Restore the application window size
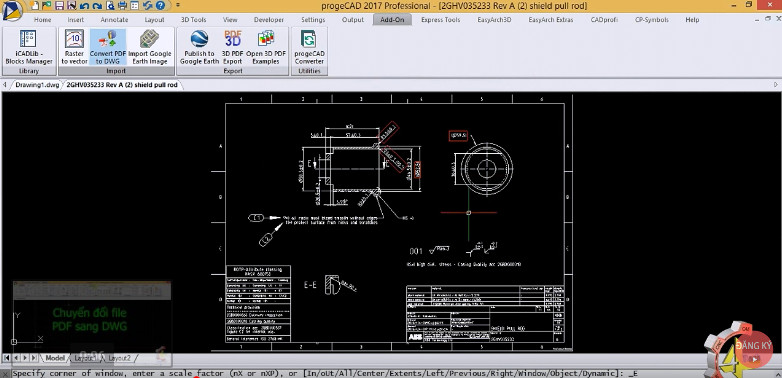The width and height of the screenshot is (782, 378). 749,4
